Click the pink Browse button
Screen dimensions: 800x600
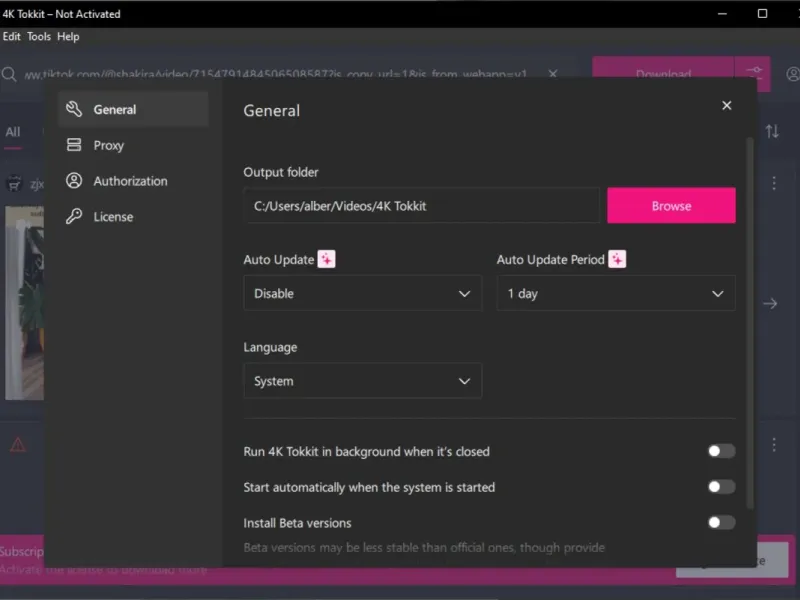(x=671, y=206)
